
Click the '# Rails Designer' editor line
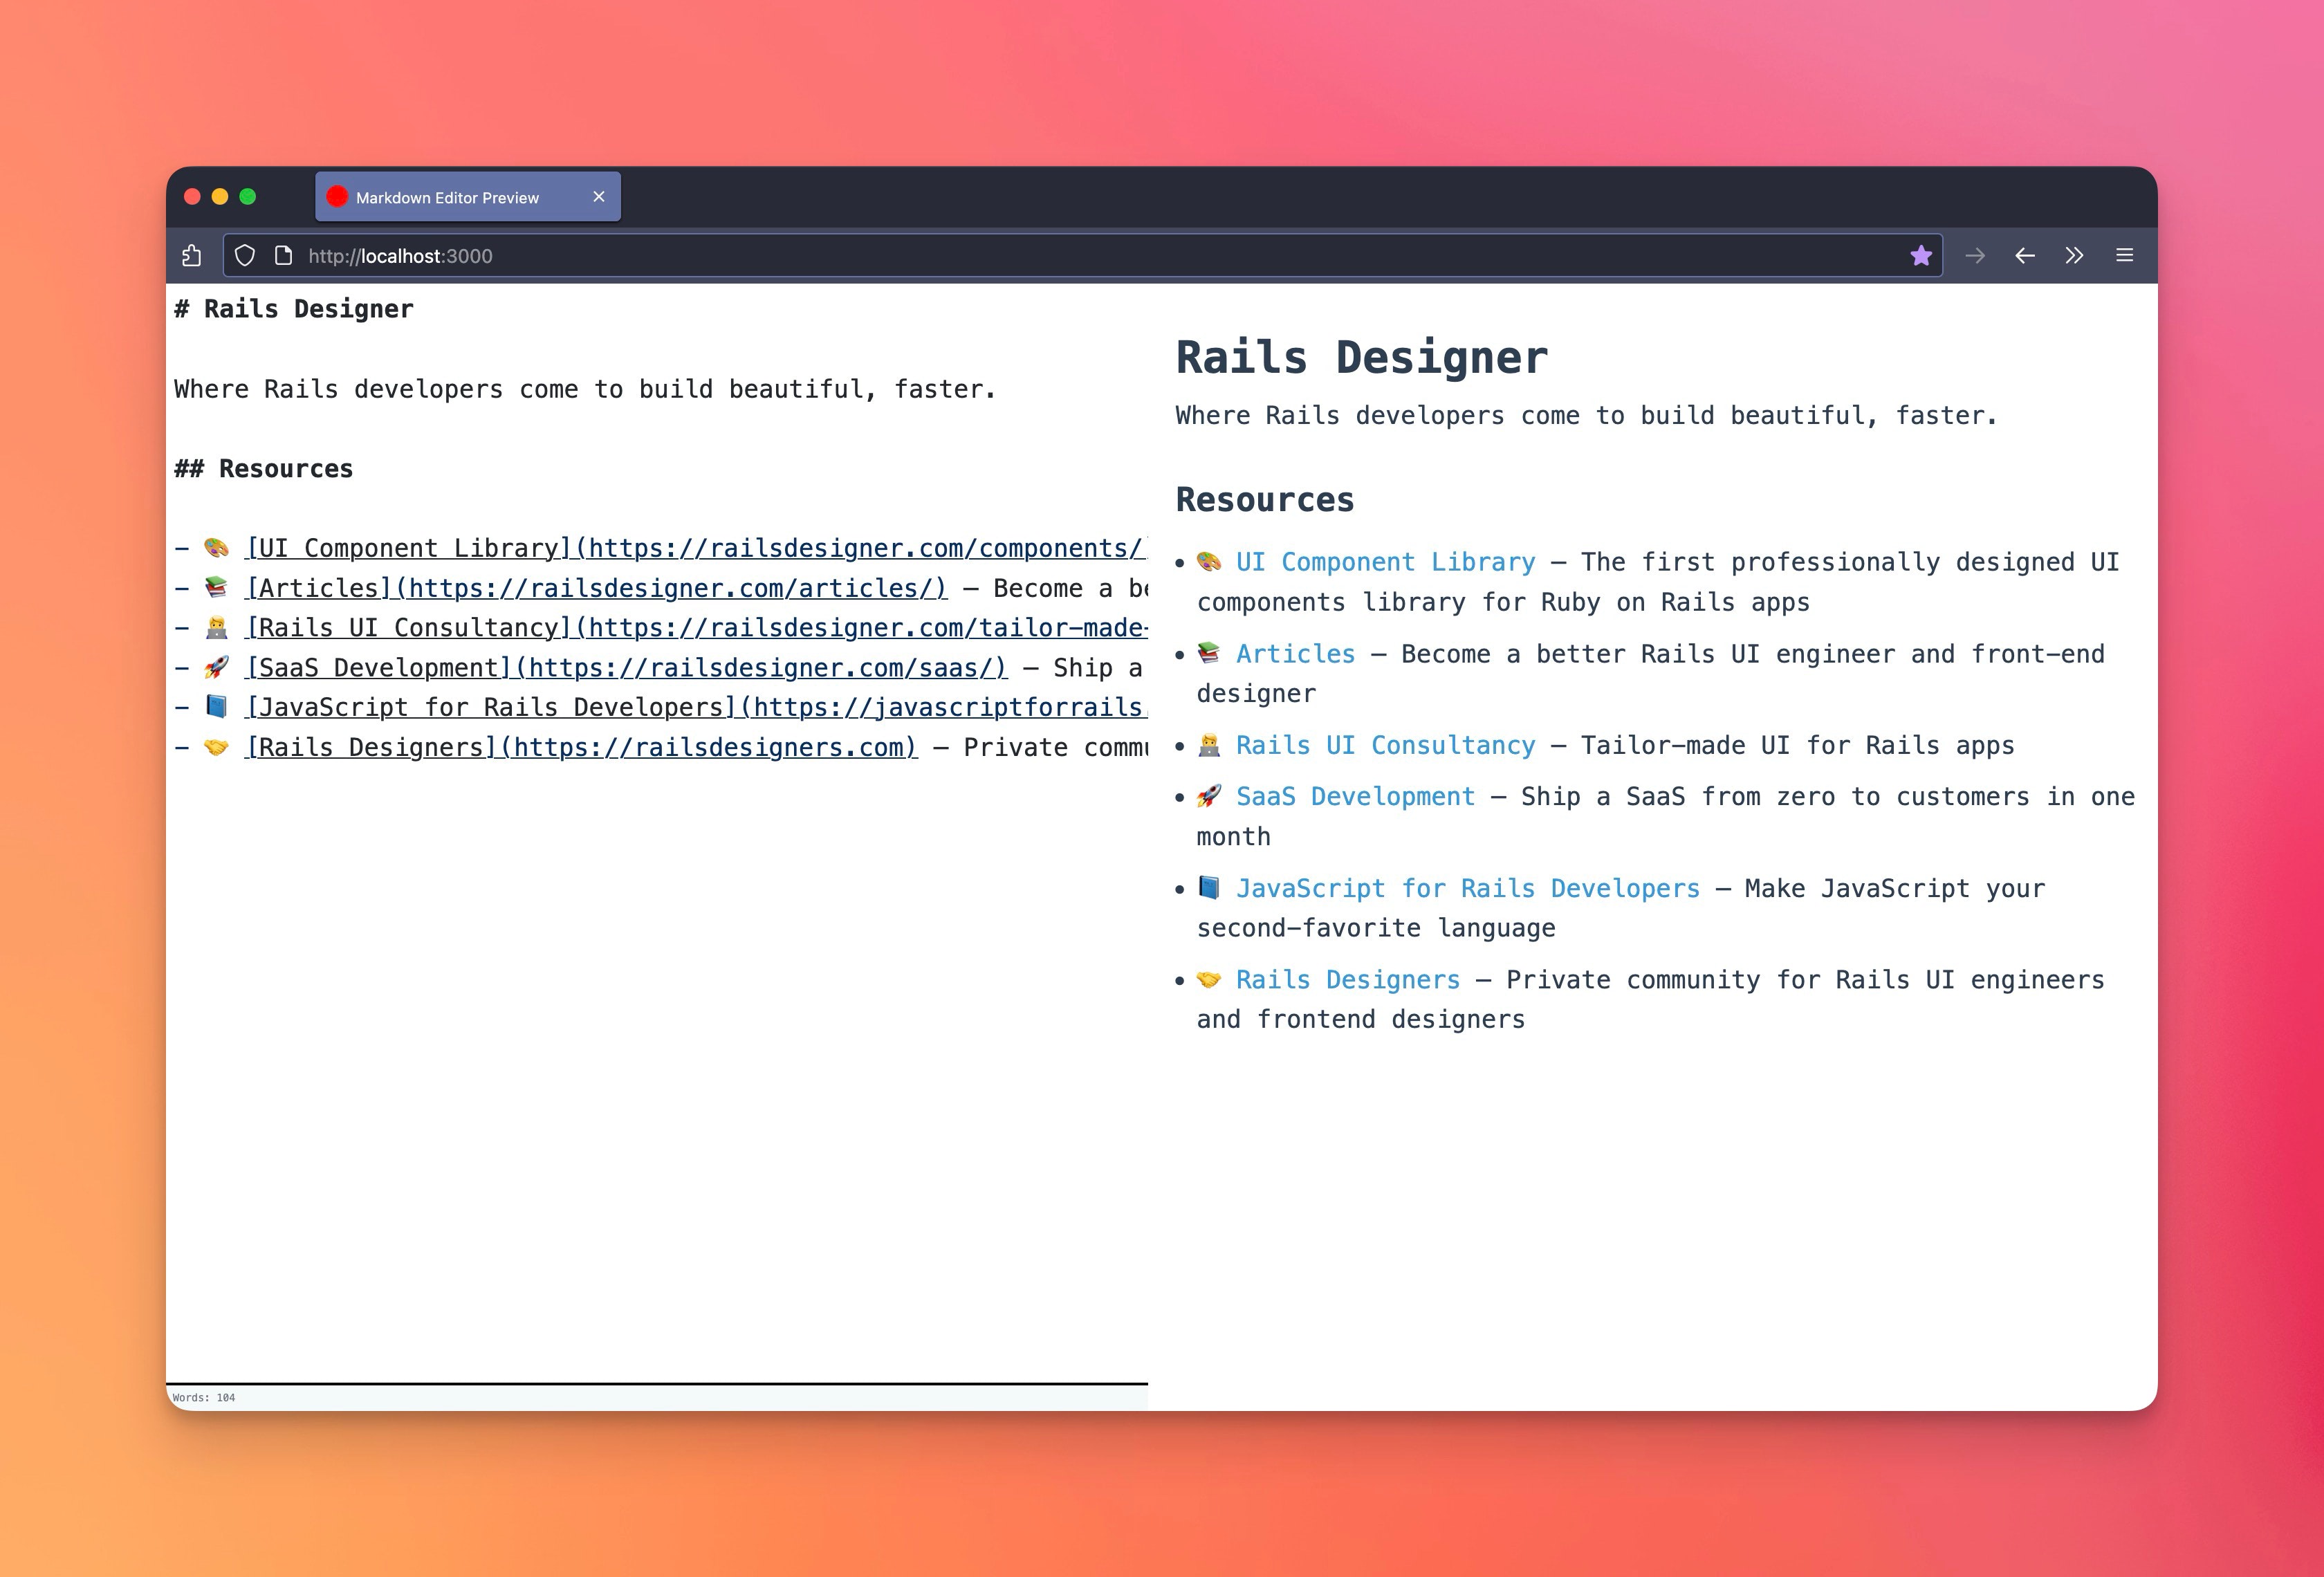tap(293, 309)
